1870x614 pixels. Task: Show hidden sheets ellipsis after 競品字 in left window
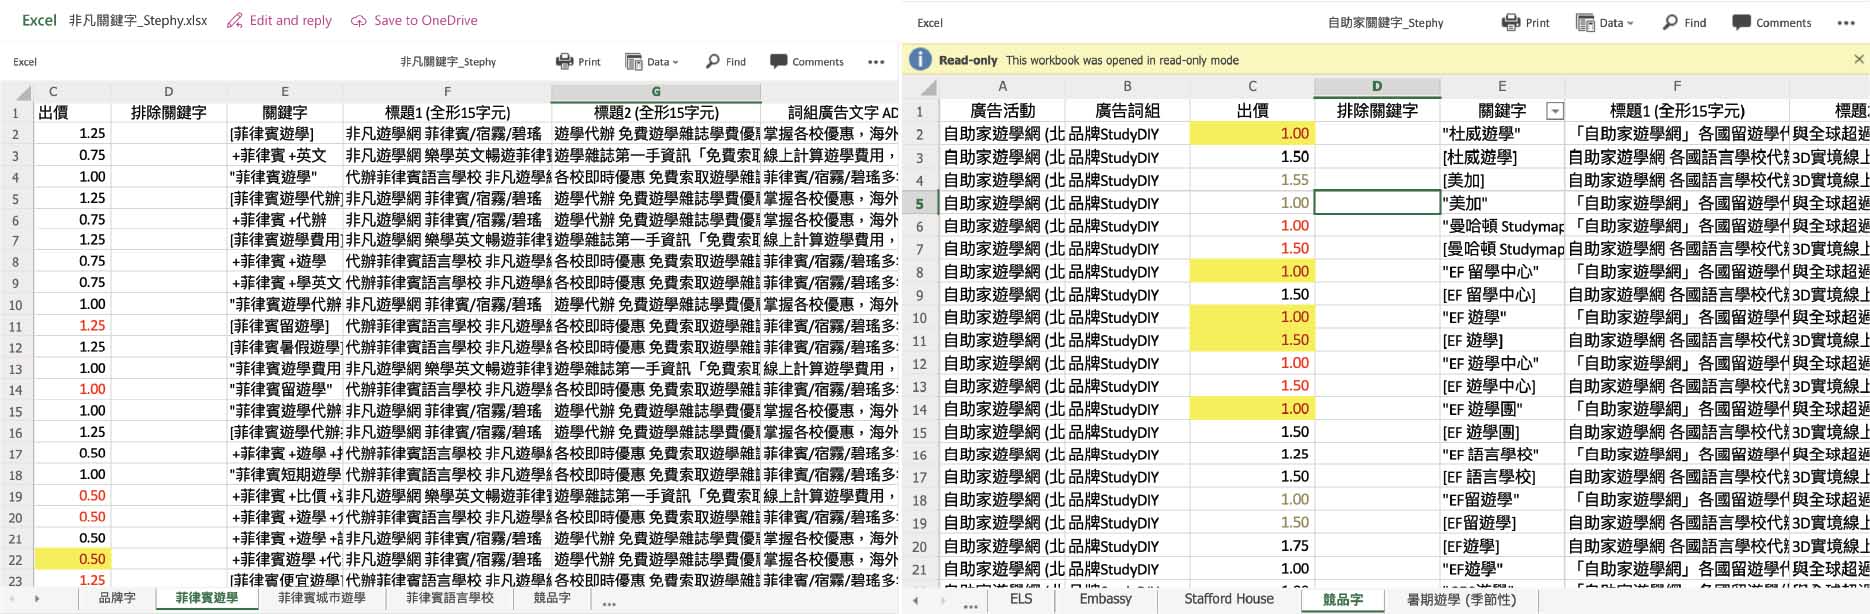coord(609,603)
